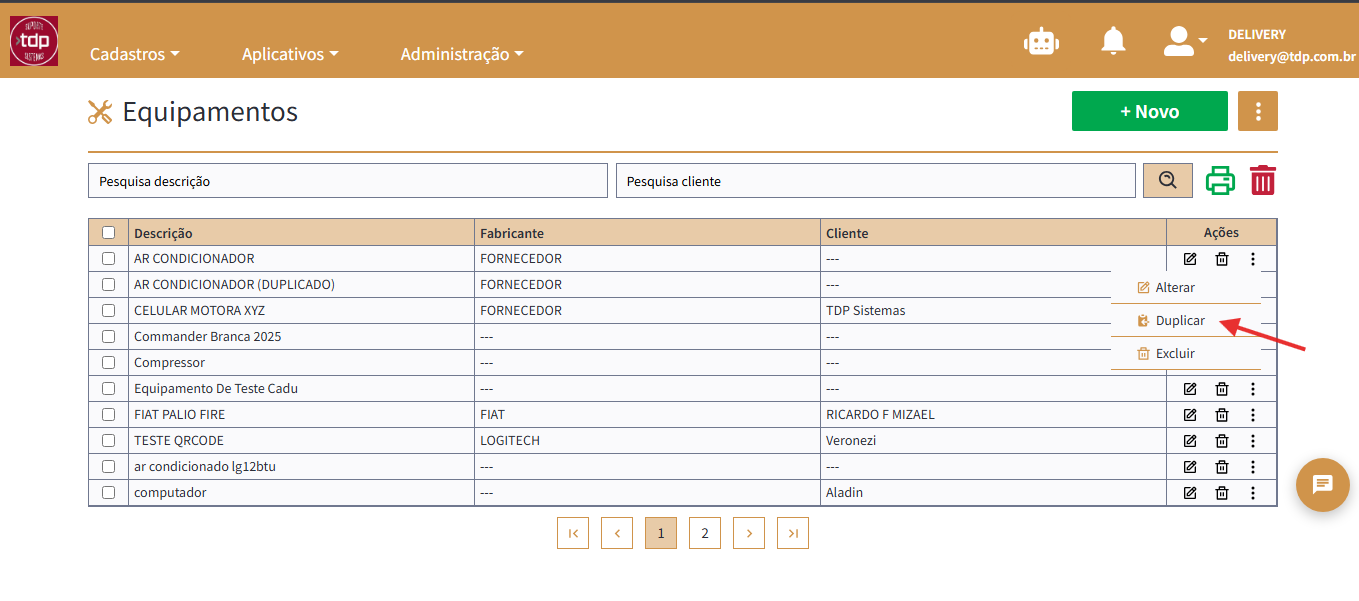Select Alterar in the context menu

[1186, 288]
